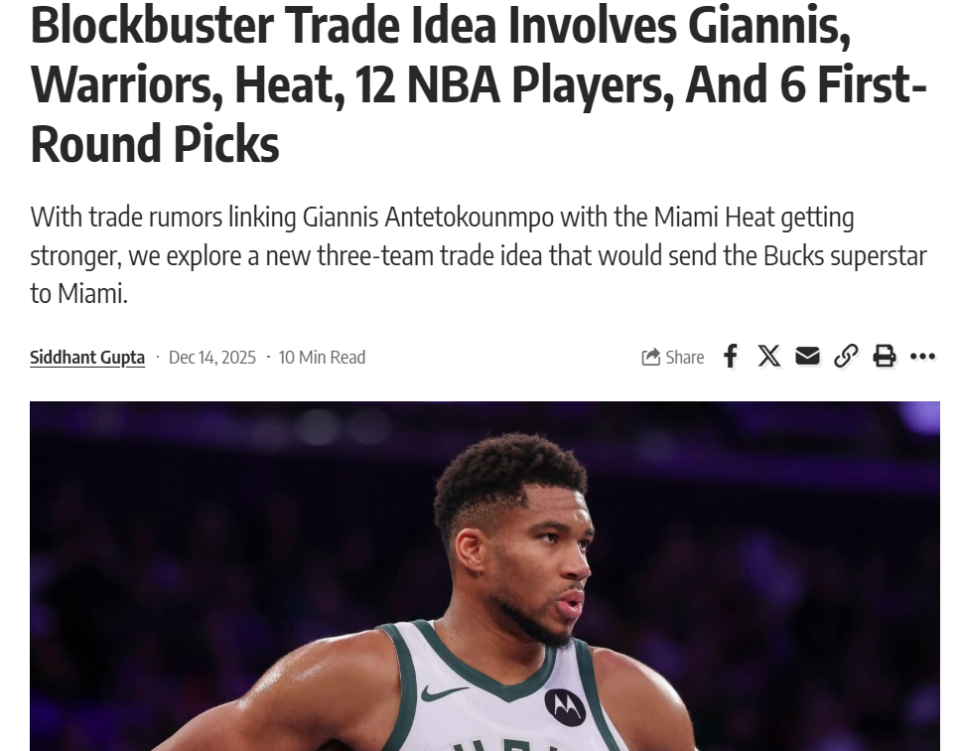Copy the article link via chain icon
The height and width of the screenshot is (751, 960).
click(846, 356)
